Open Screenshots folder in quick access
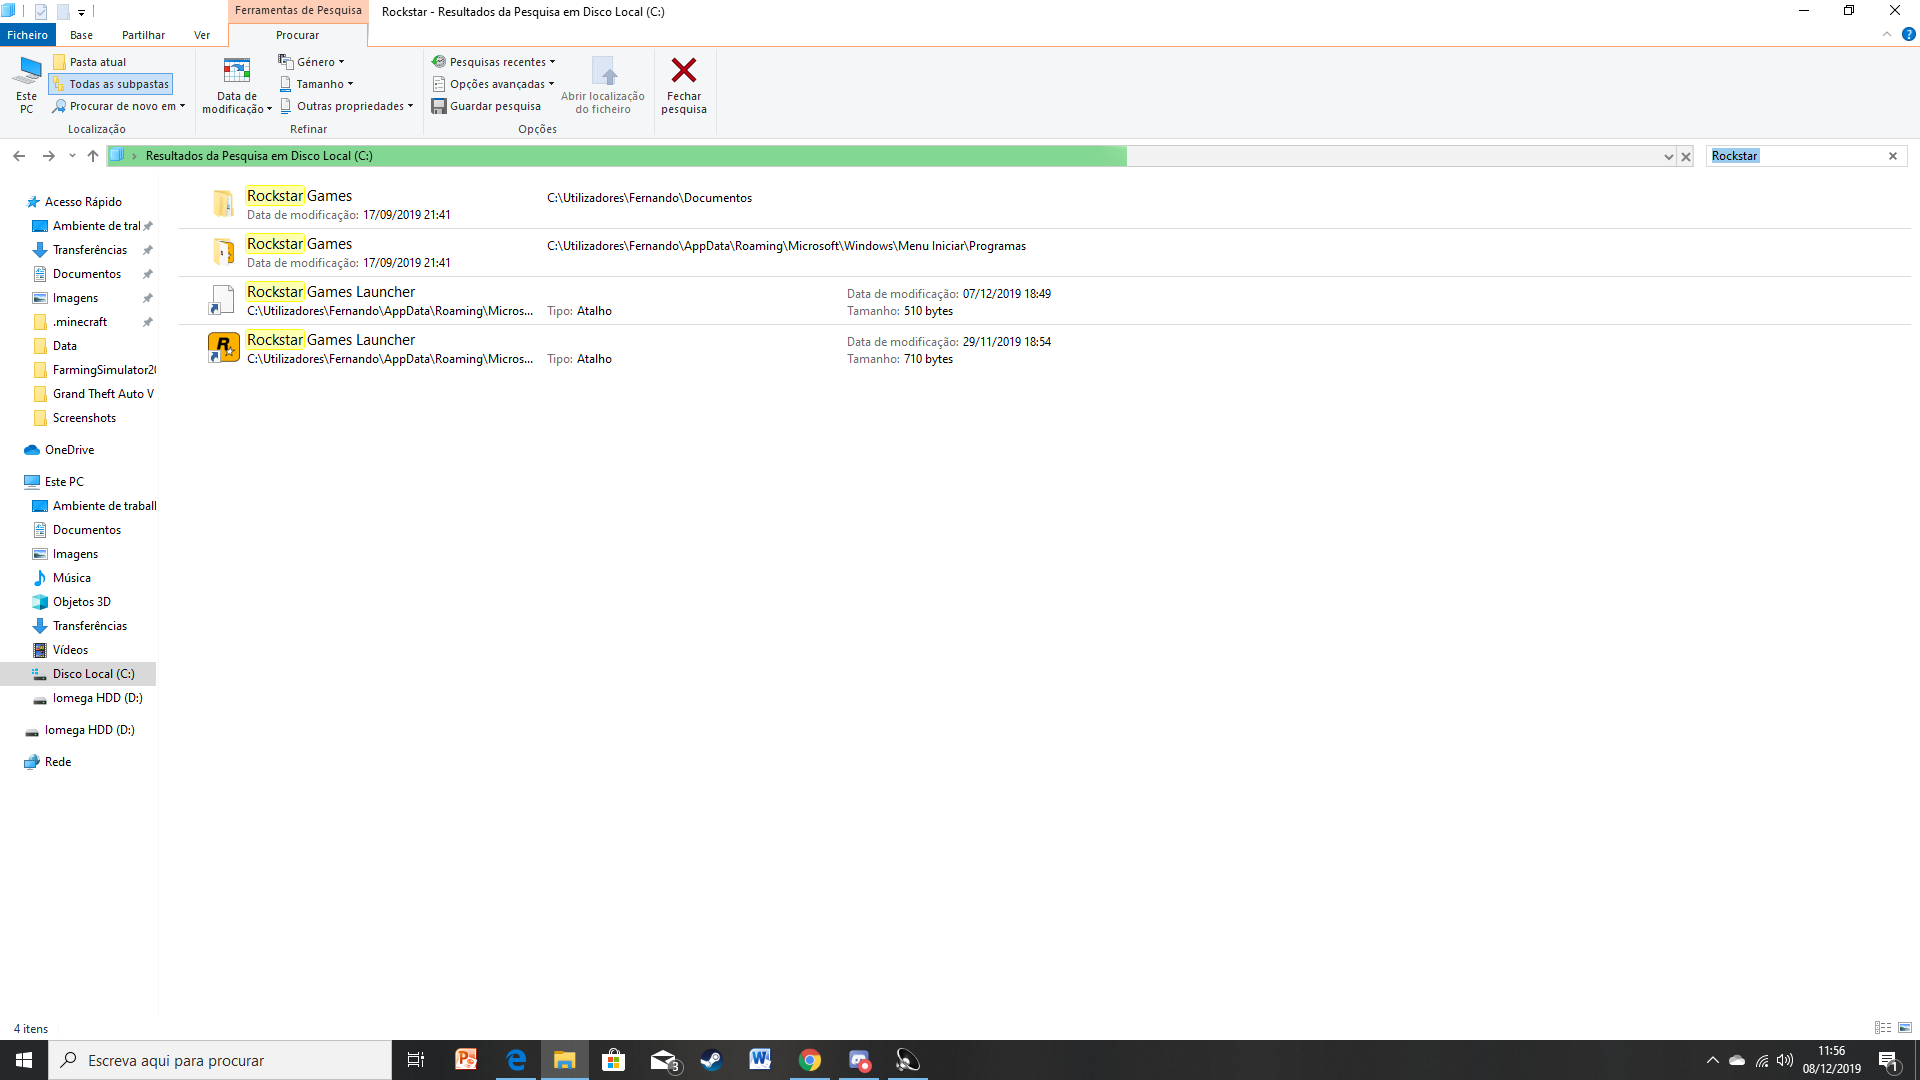1920x1080 pixels. [84, 418]
